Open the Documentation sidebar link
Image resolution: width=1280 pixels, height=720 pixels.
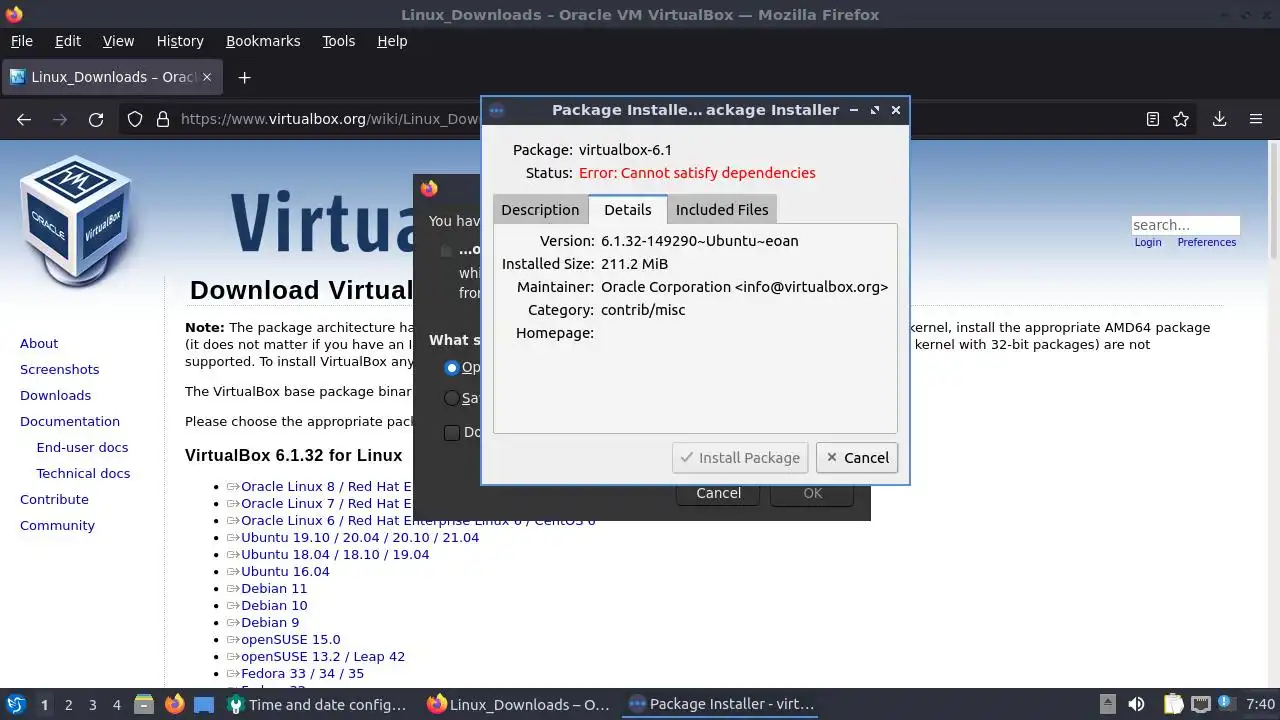tap(70, 421)
